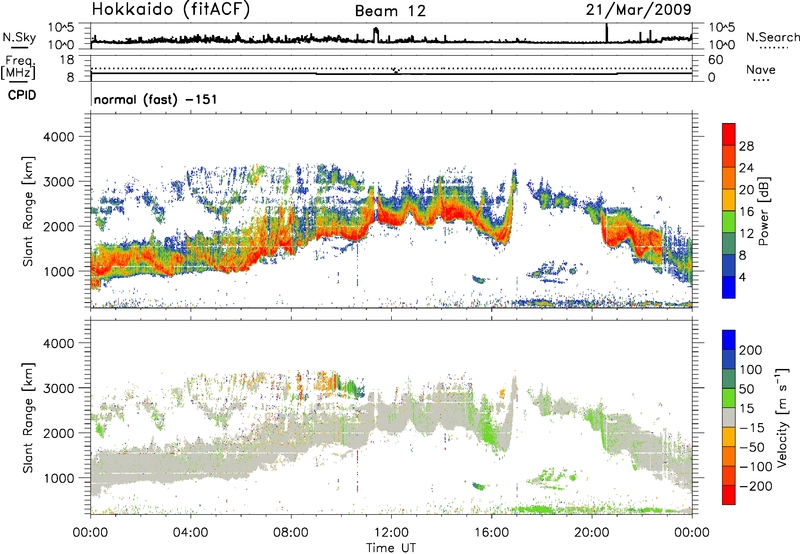The width and height of the screenshot is (800, 554).
Task: Click the Velocity color bar red bottom segment
Action: tap(729, 495)
